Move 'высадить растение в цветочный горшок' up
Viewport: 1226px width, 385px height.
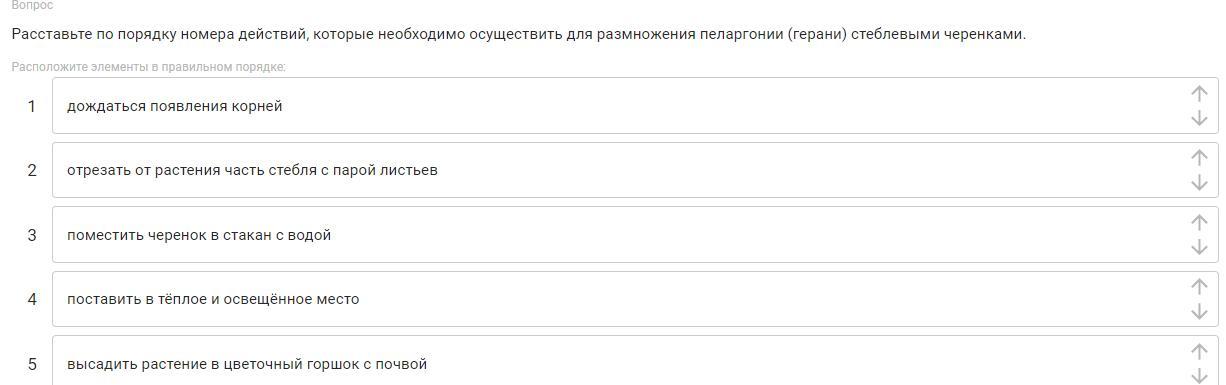tap(1199, 351)
